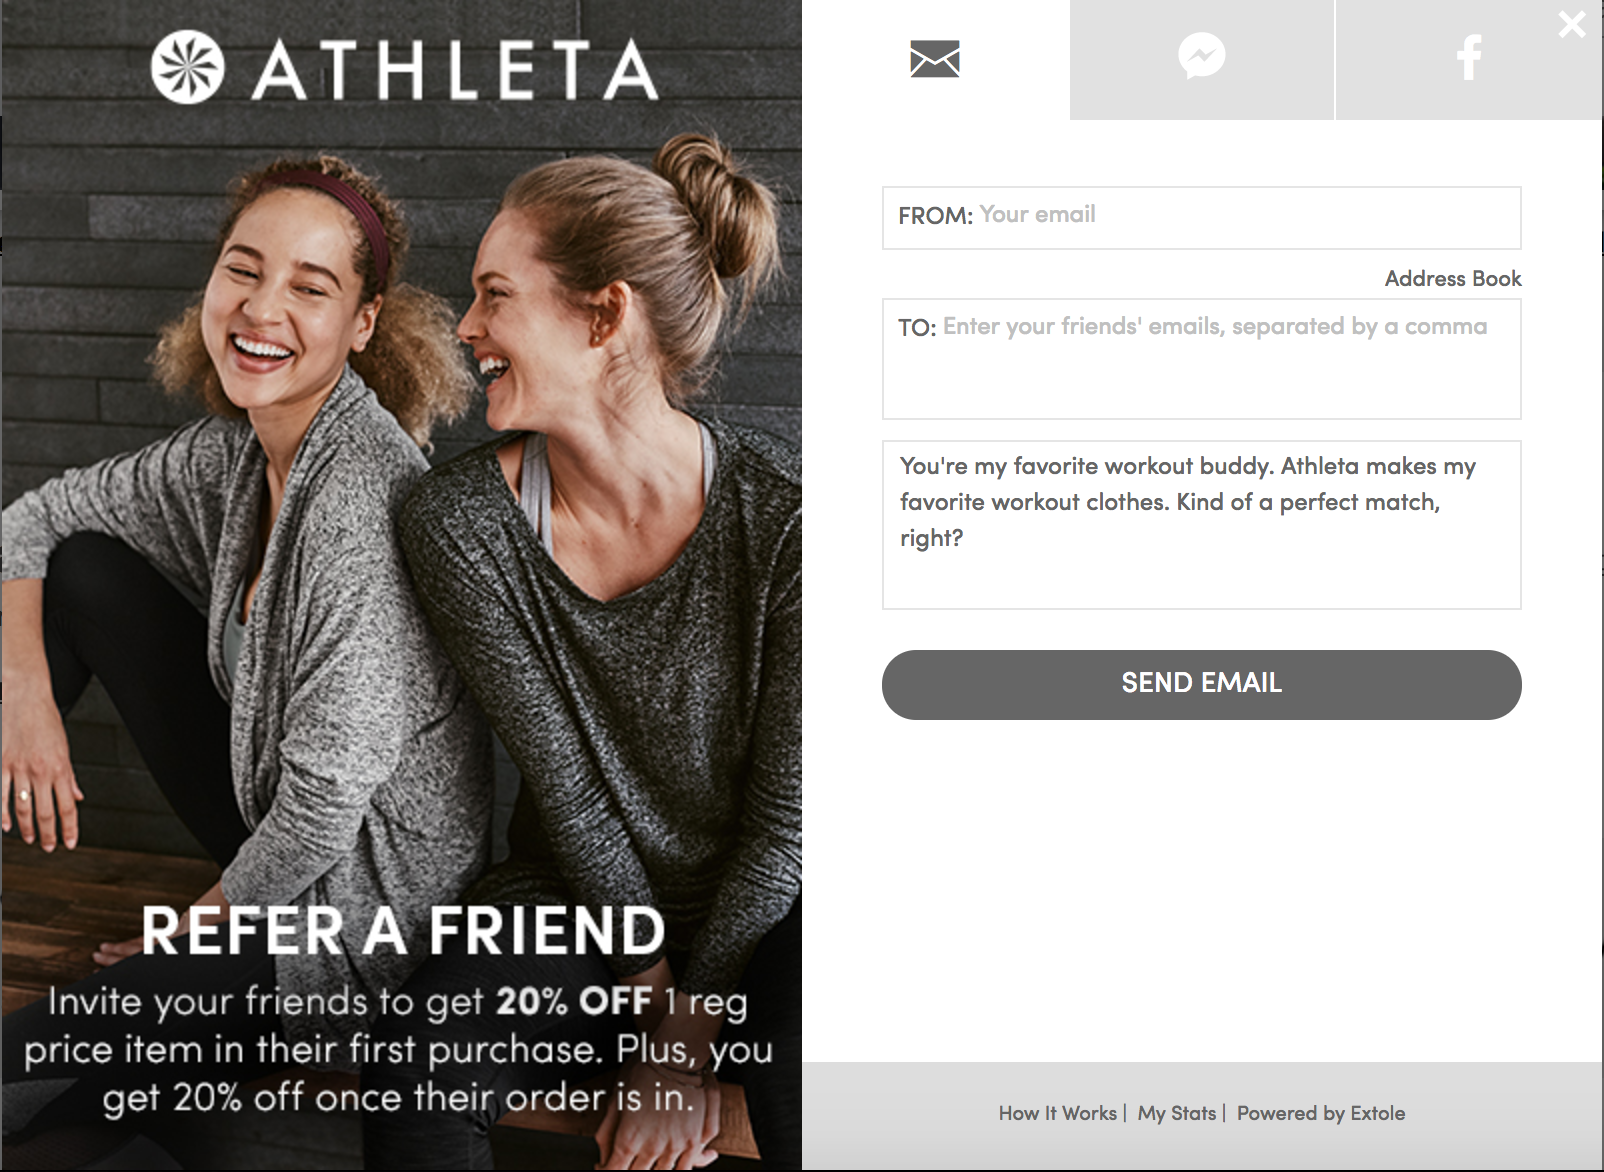Click the photo of two laughing women
1604x1172 pixels.
(x=400, y=500)
